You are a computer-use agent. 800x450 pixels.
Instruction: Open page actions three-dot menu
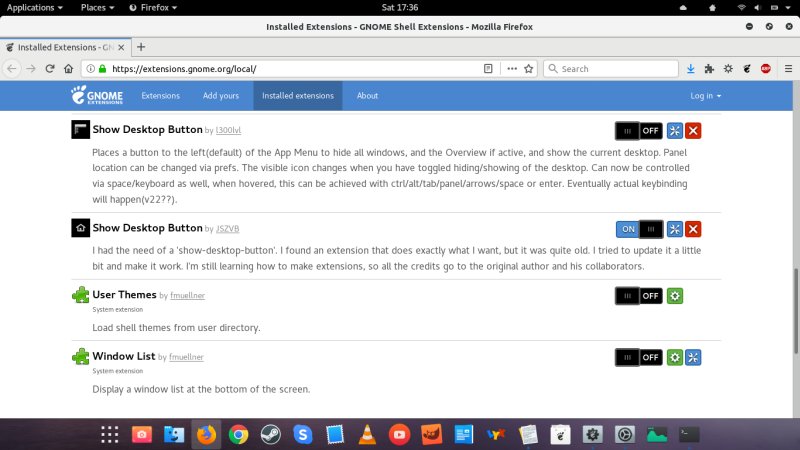(x=512, y=68)
